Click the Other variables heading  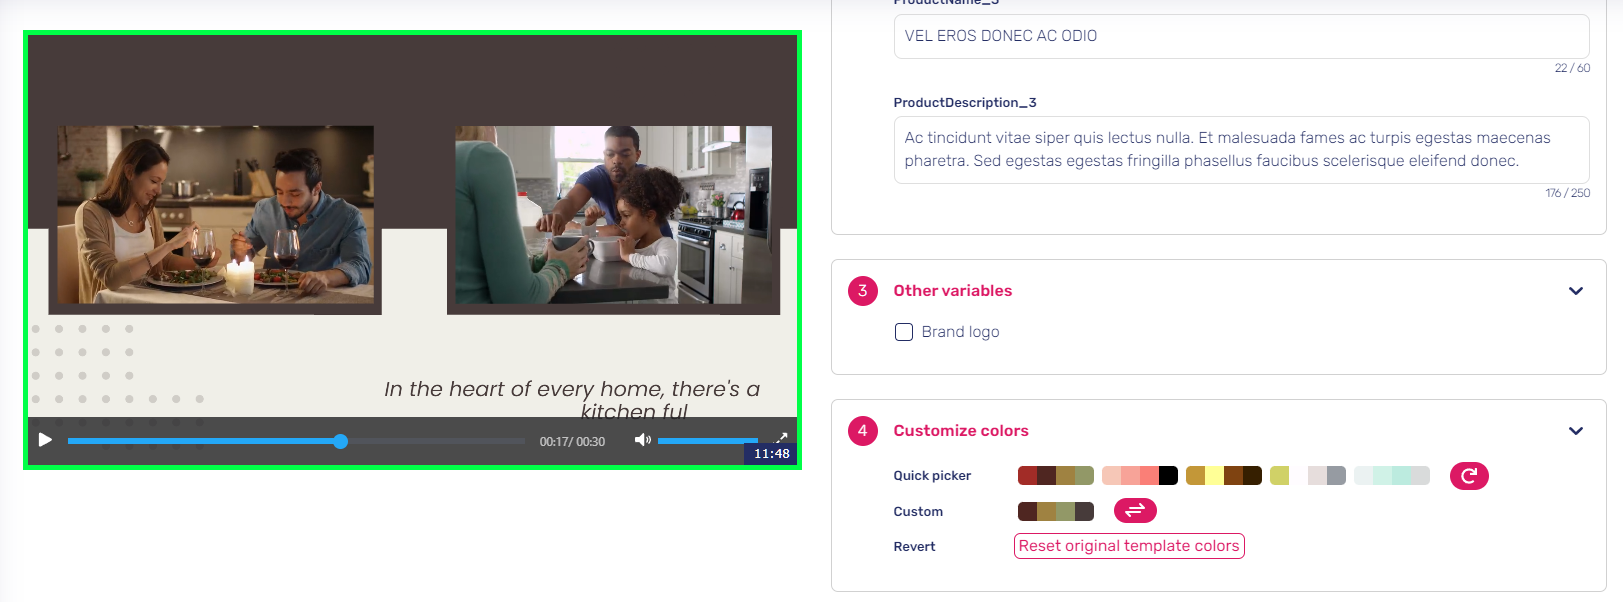point(953,291)
